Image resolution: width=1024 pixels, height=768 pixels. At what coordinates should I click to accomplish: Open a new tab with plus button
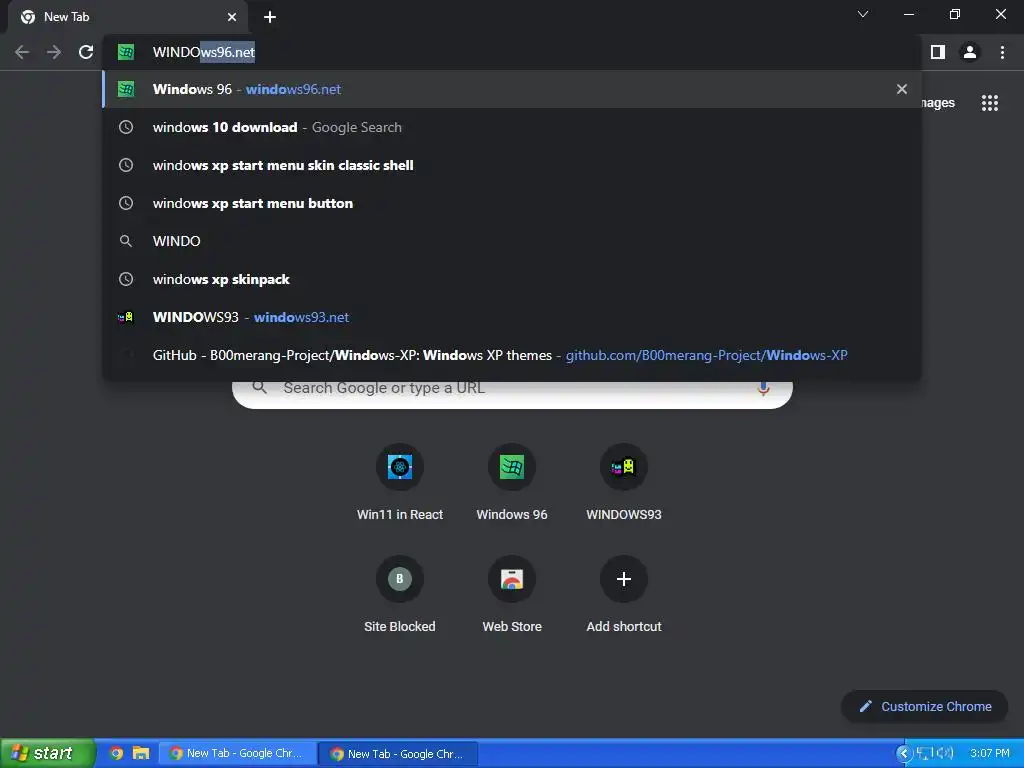[270, 17]
